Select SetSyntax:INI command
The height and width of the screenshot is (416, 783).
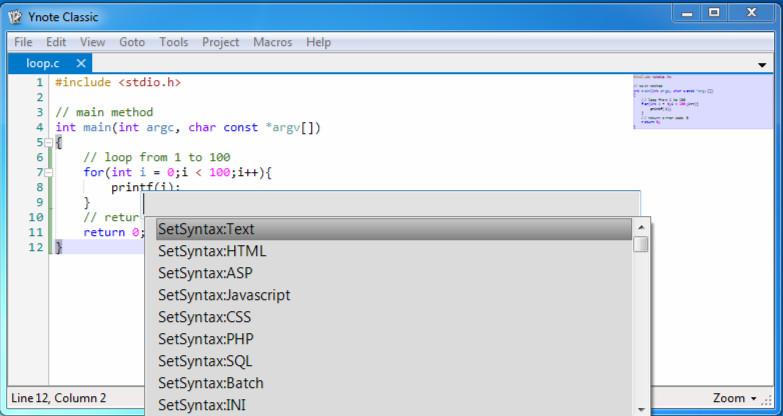[393, 405]
